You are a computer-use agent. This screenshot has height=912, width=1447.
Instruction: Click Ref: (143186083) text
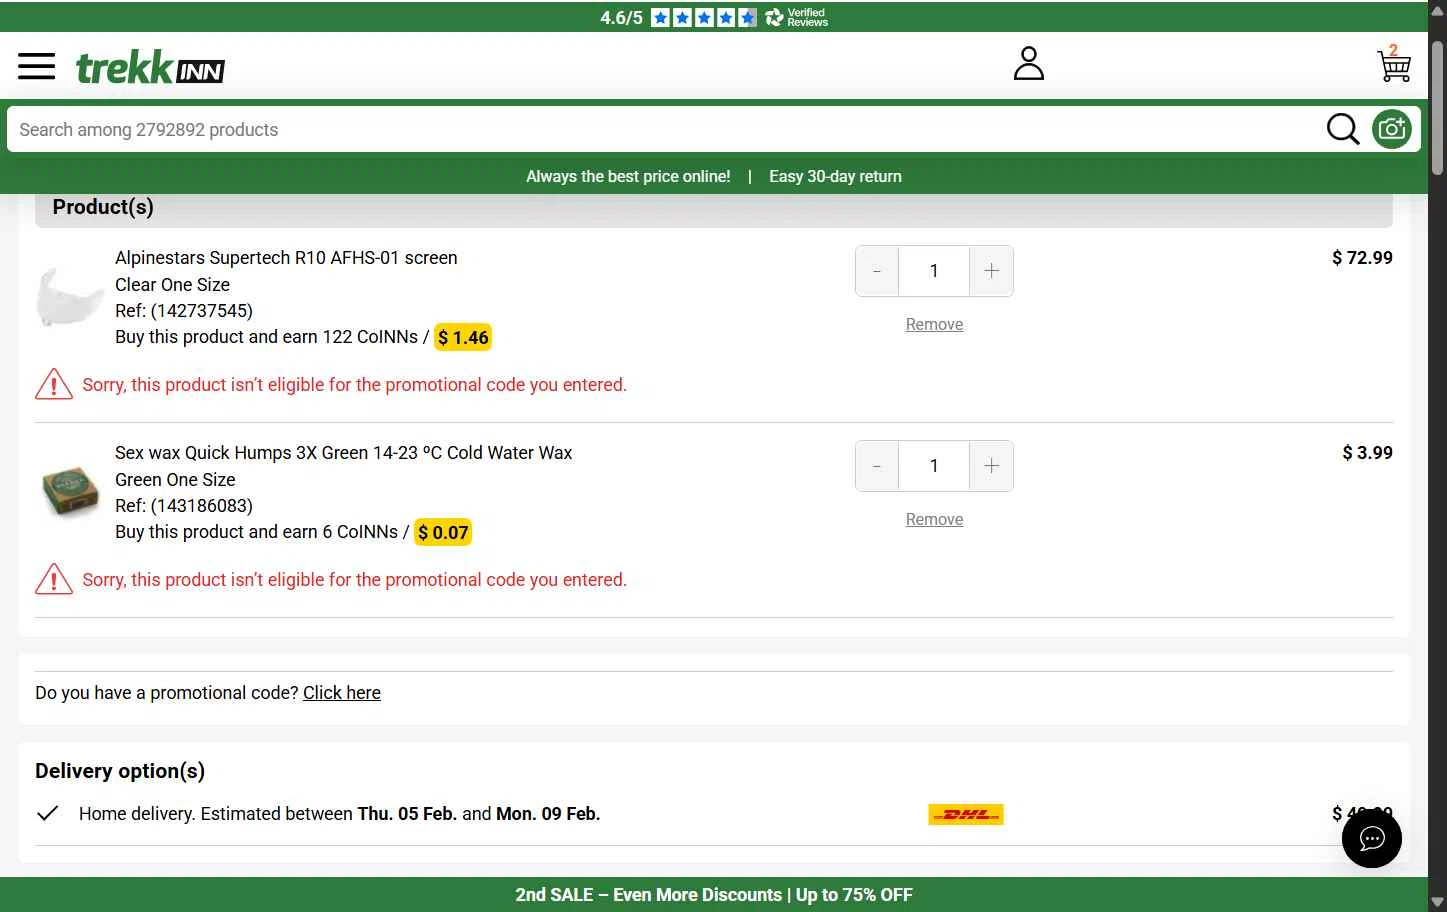(184, 506)
